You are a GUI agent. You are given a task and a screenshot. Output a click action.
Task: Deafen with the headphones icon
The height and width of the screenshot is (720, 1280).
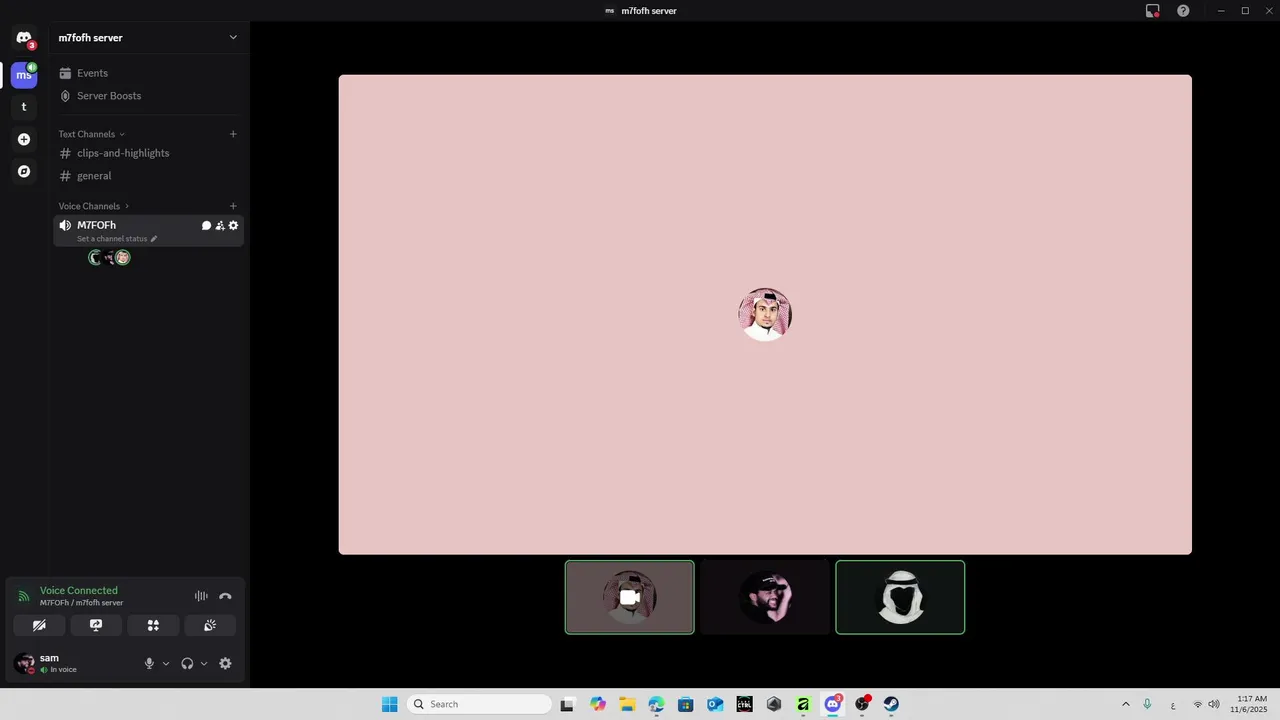pos(187,664)
